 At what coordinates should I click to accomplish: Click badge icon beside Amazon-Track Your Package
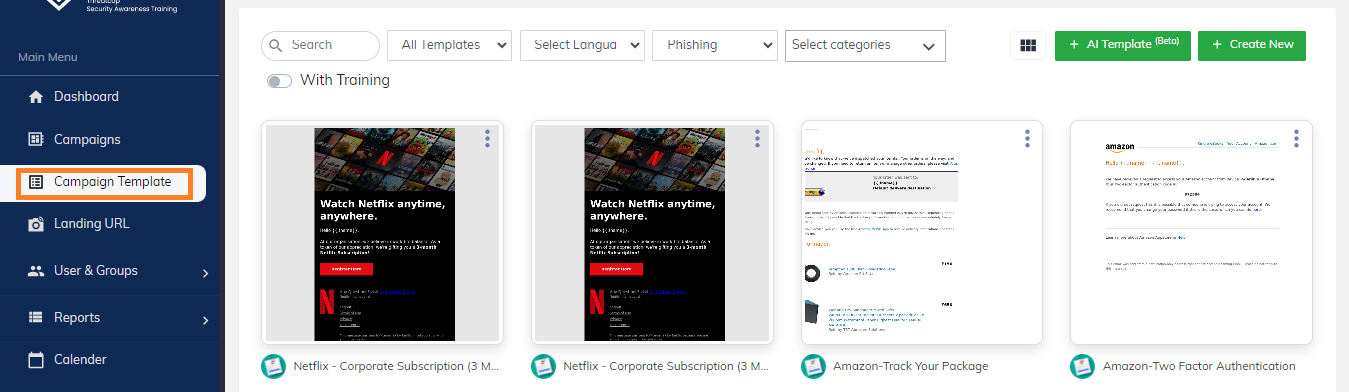click(x=813, y=366)
